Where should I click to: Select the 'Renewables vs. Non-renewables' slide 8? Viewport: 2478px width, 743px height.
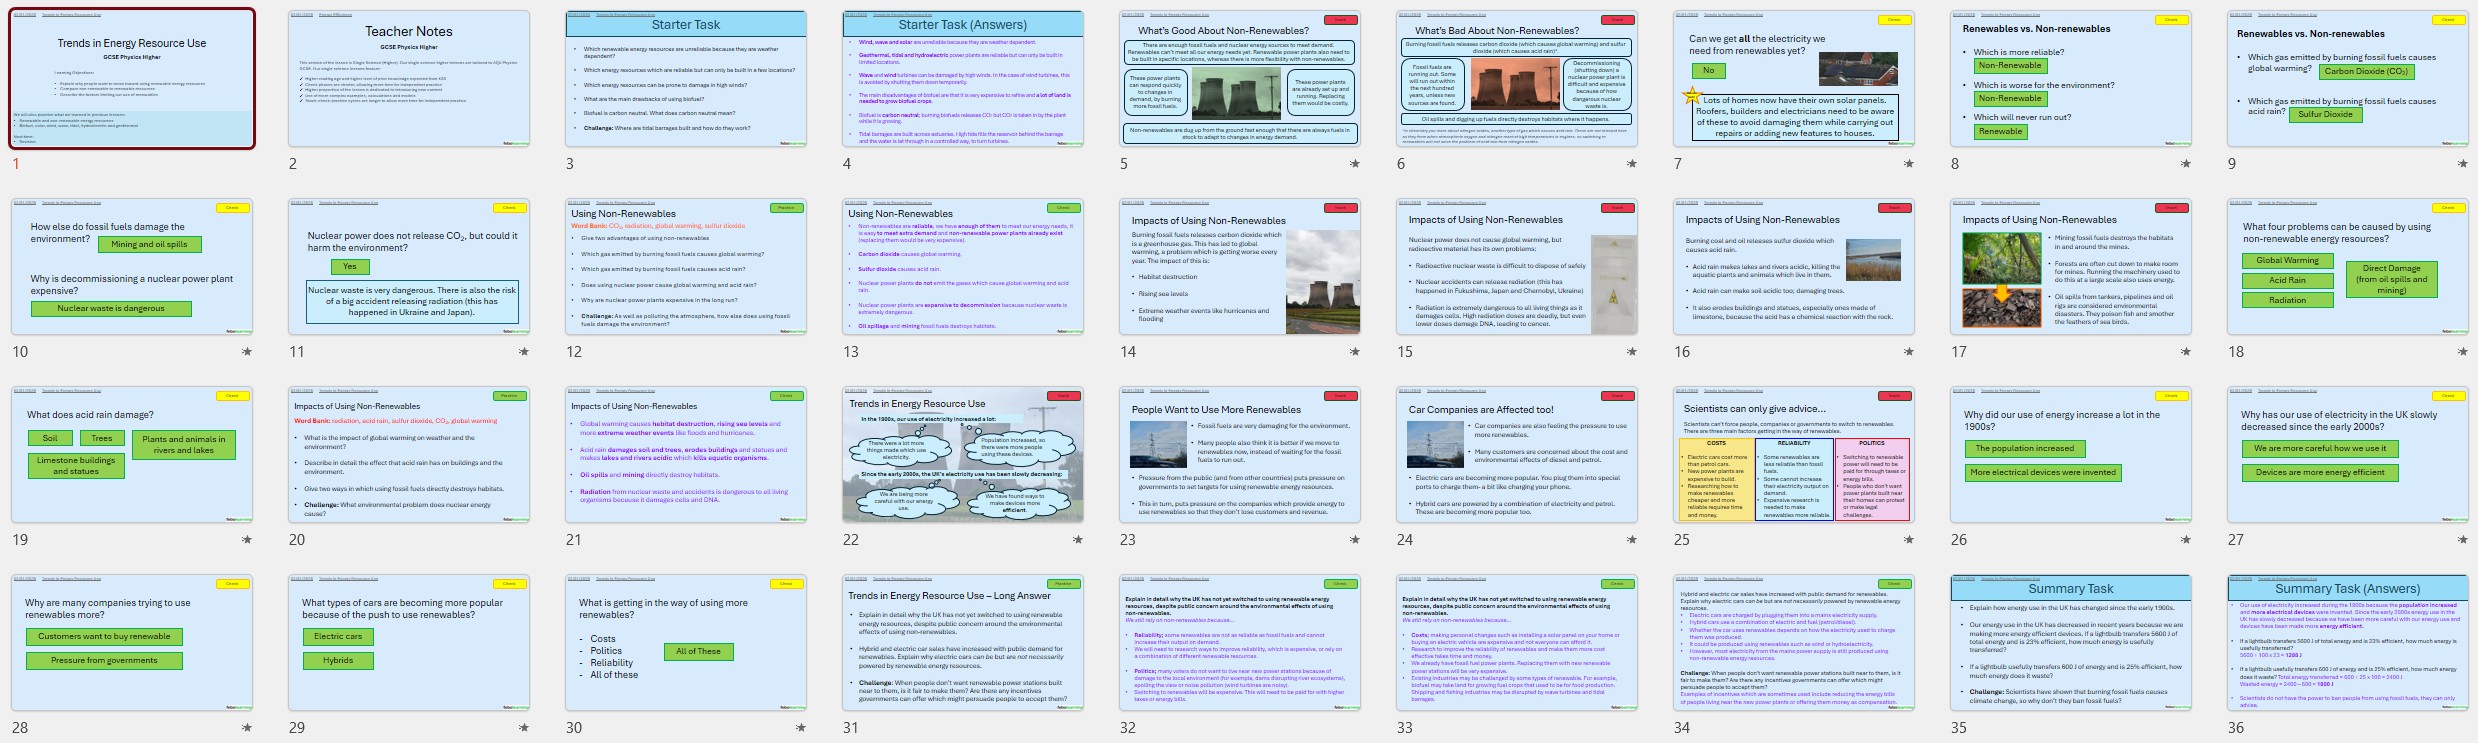[x=2071, y=79]
